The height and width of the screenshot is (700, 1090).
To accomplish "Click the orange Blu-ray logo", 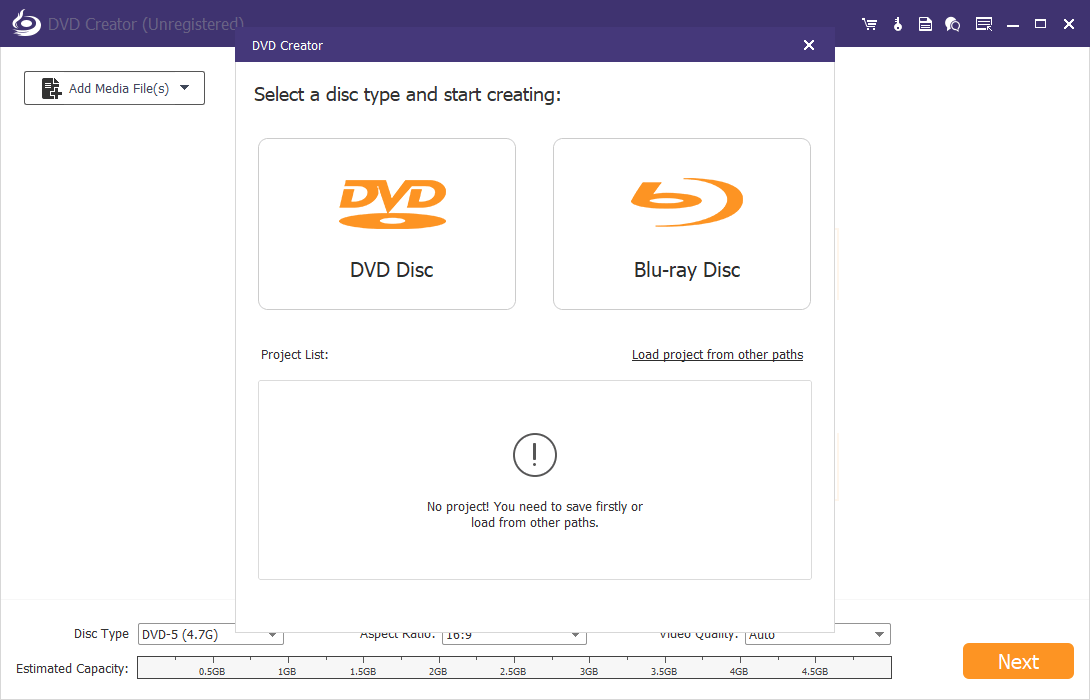I will tap(687, 202).
